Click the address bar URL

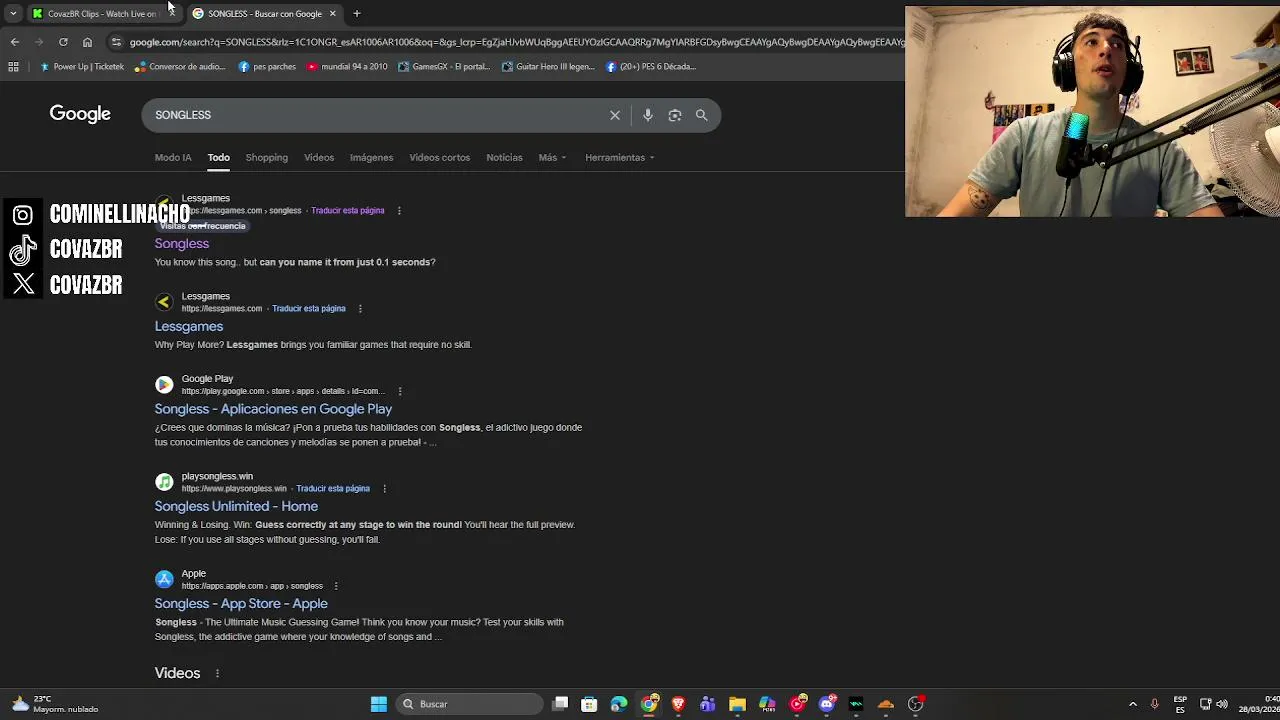coord(515,42)
